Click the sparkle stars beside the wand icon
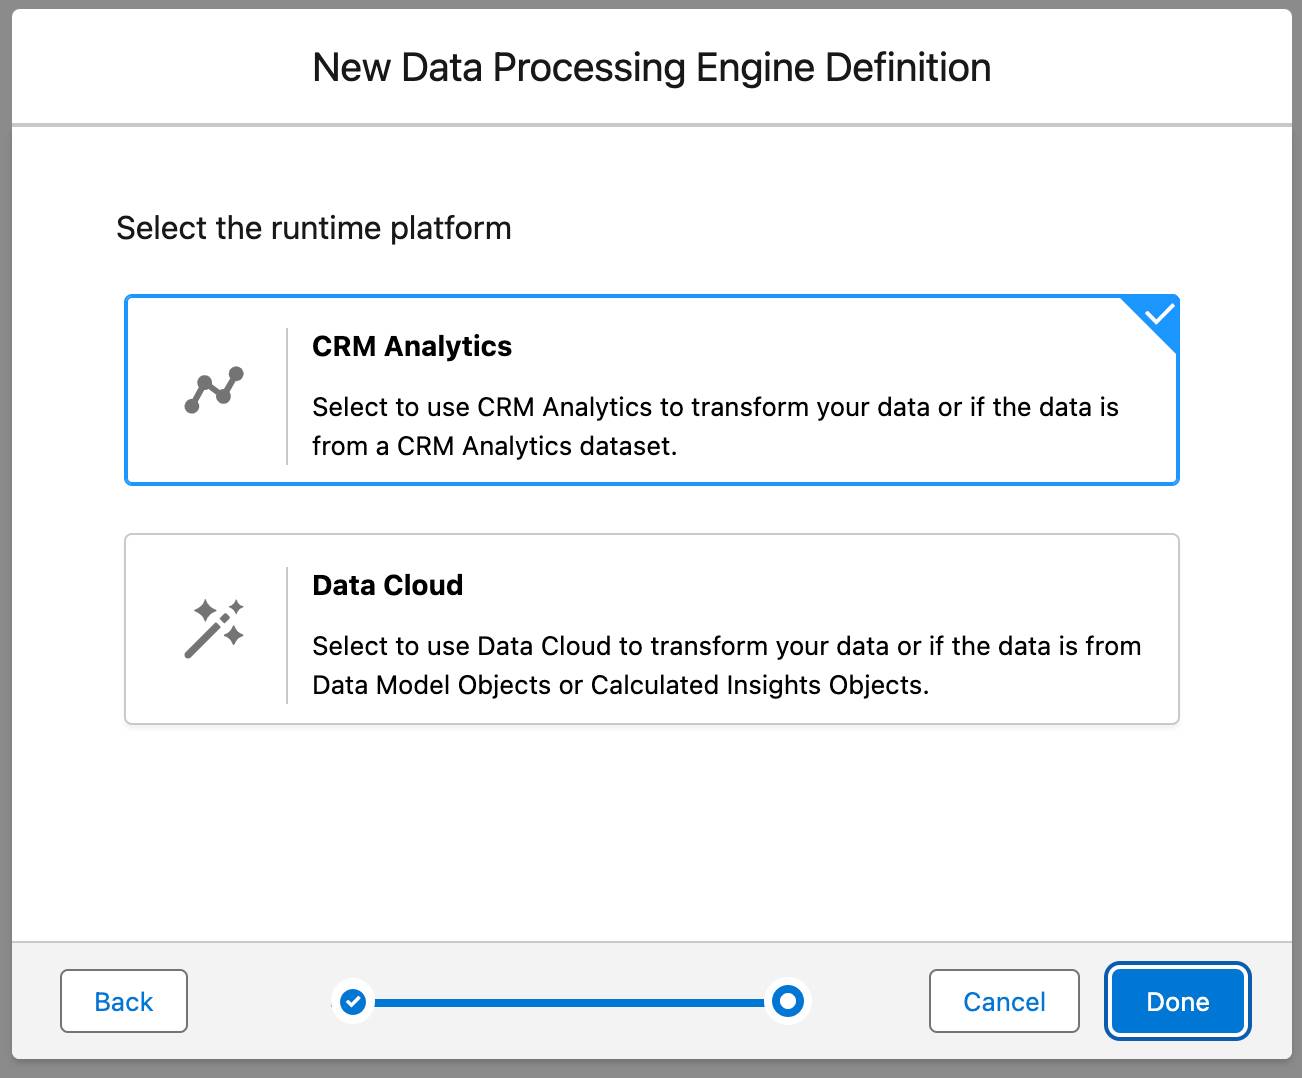Image resolution: width=1302 pixels, height=1078 pixels. click(233, 608)
